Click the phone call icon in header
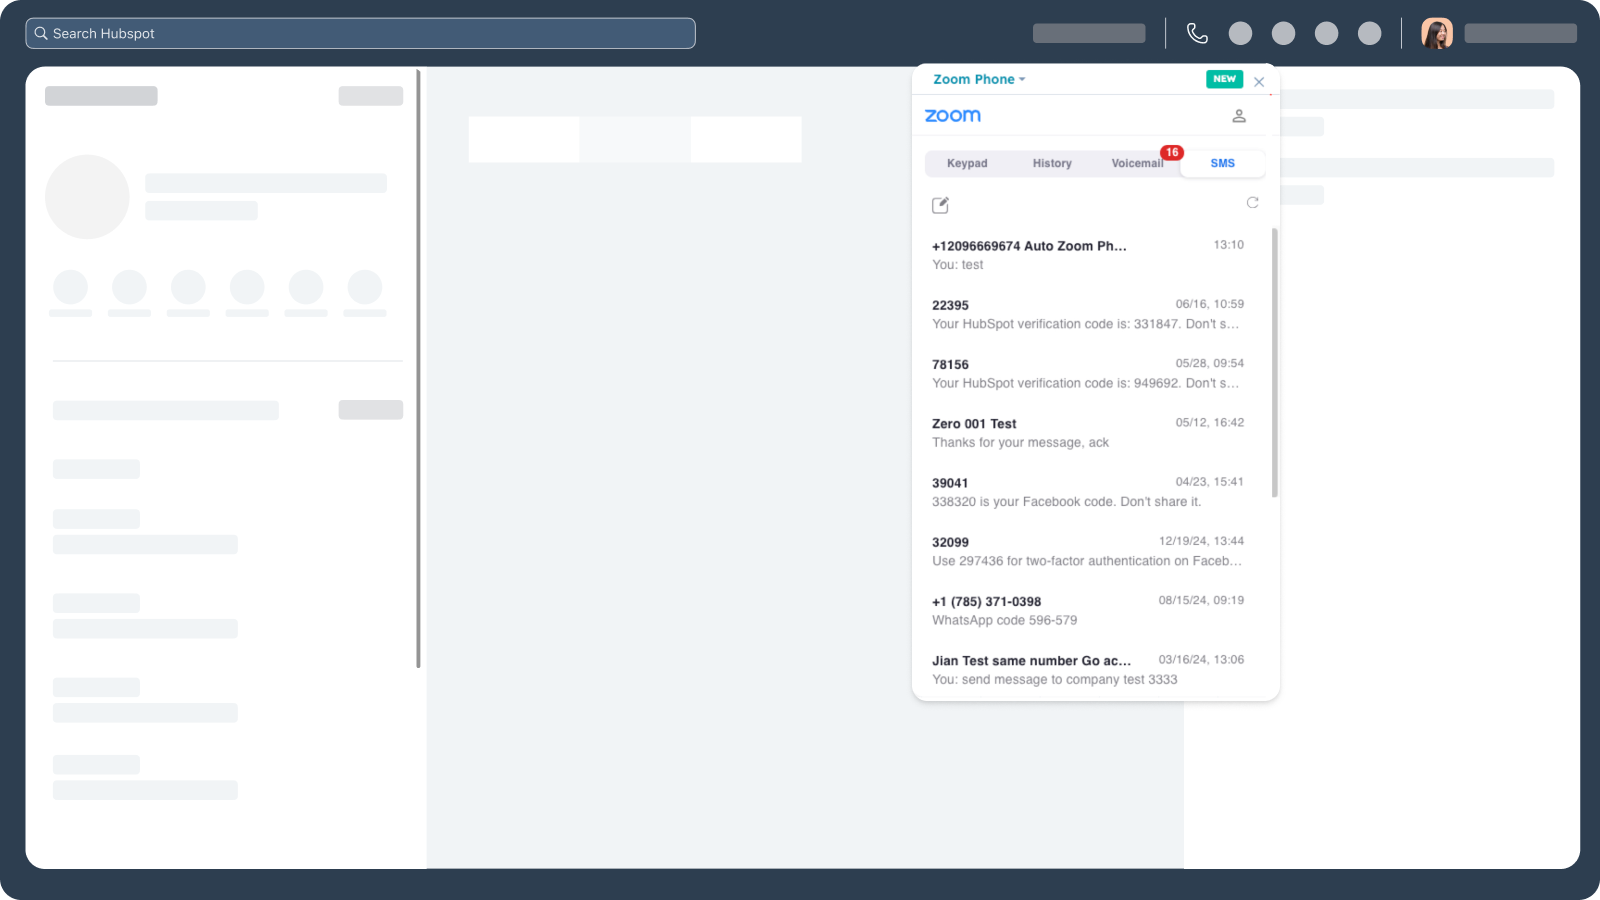 point(1197,33)
